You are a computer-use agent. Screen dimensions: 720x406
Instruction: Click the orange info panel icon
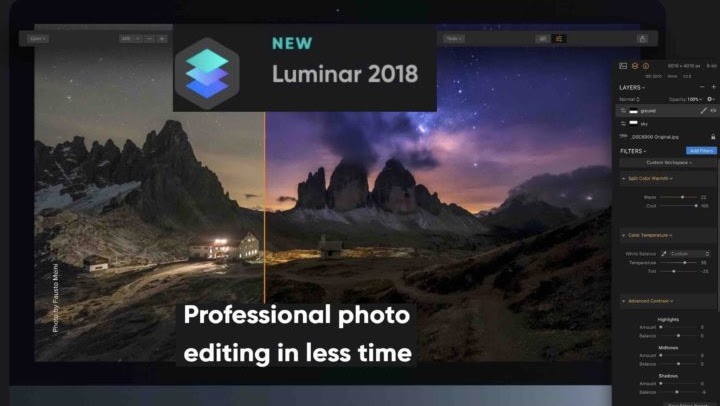pos(646,66)
